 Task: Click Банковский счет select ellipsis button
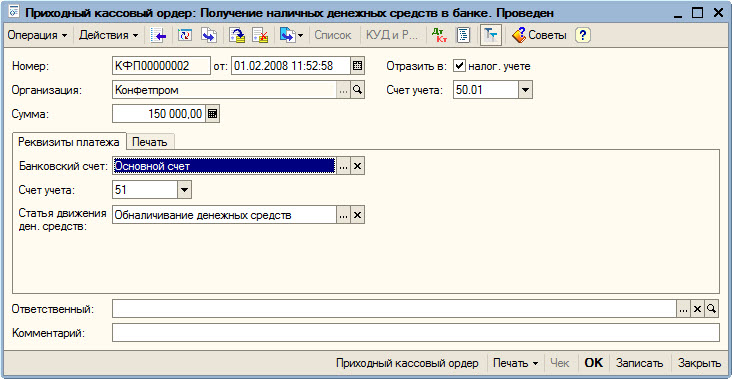[x=344, y=166]
